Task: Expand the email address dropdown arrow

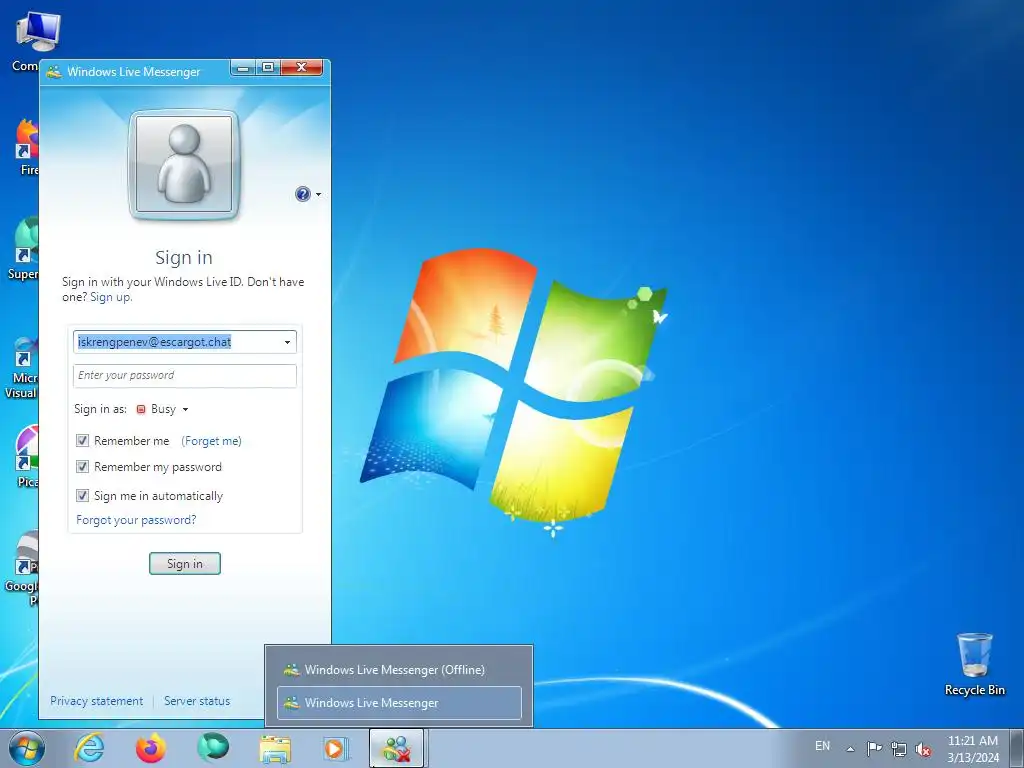Action: click(287, 342)
